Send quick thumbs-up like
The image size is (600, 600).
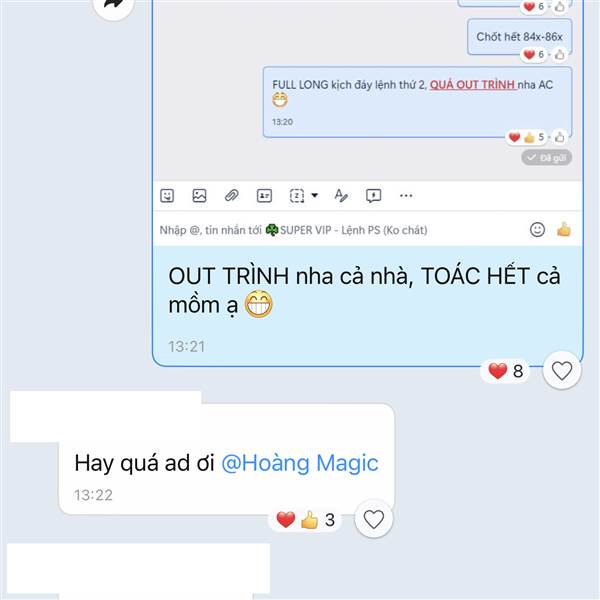coord(564,230)
